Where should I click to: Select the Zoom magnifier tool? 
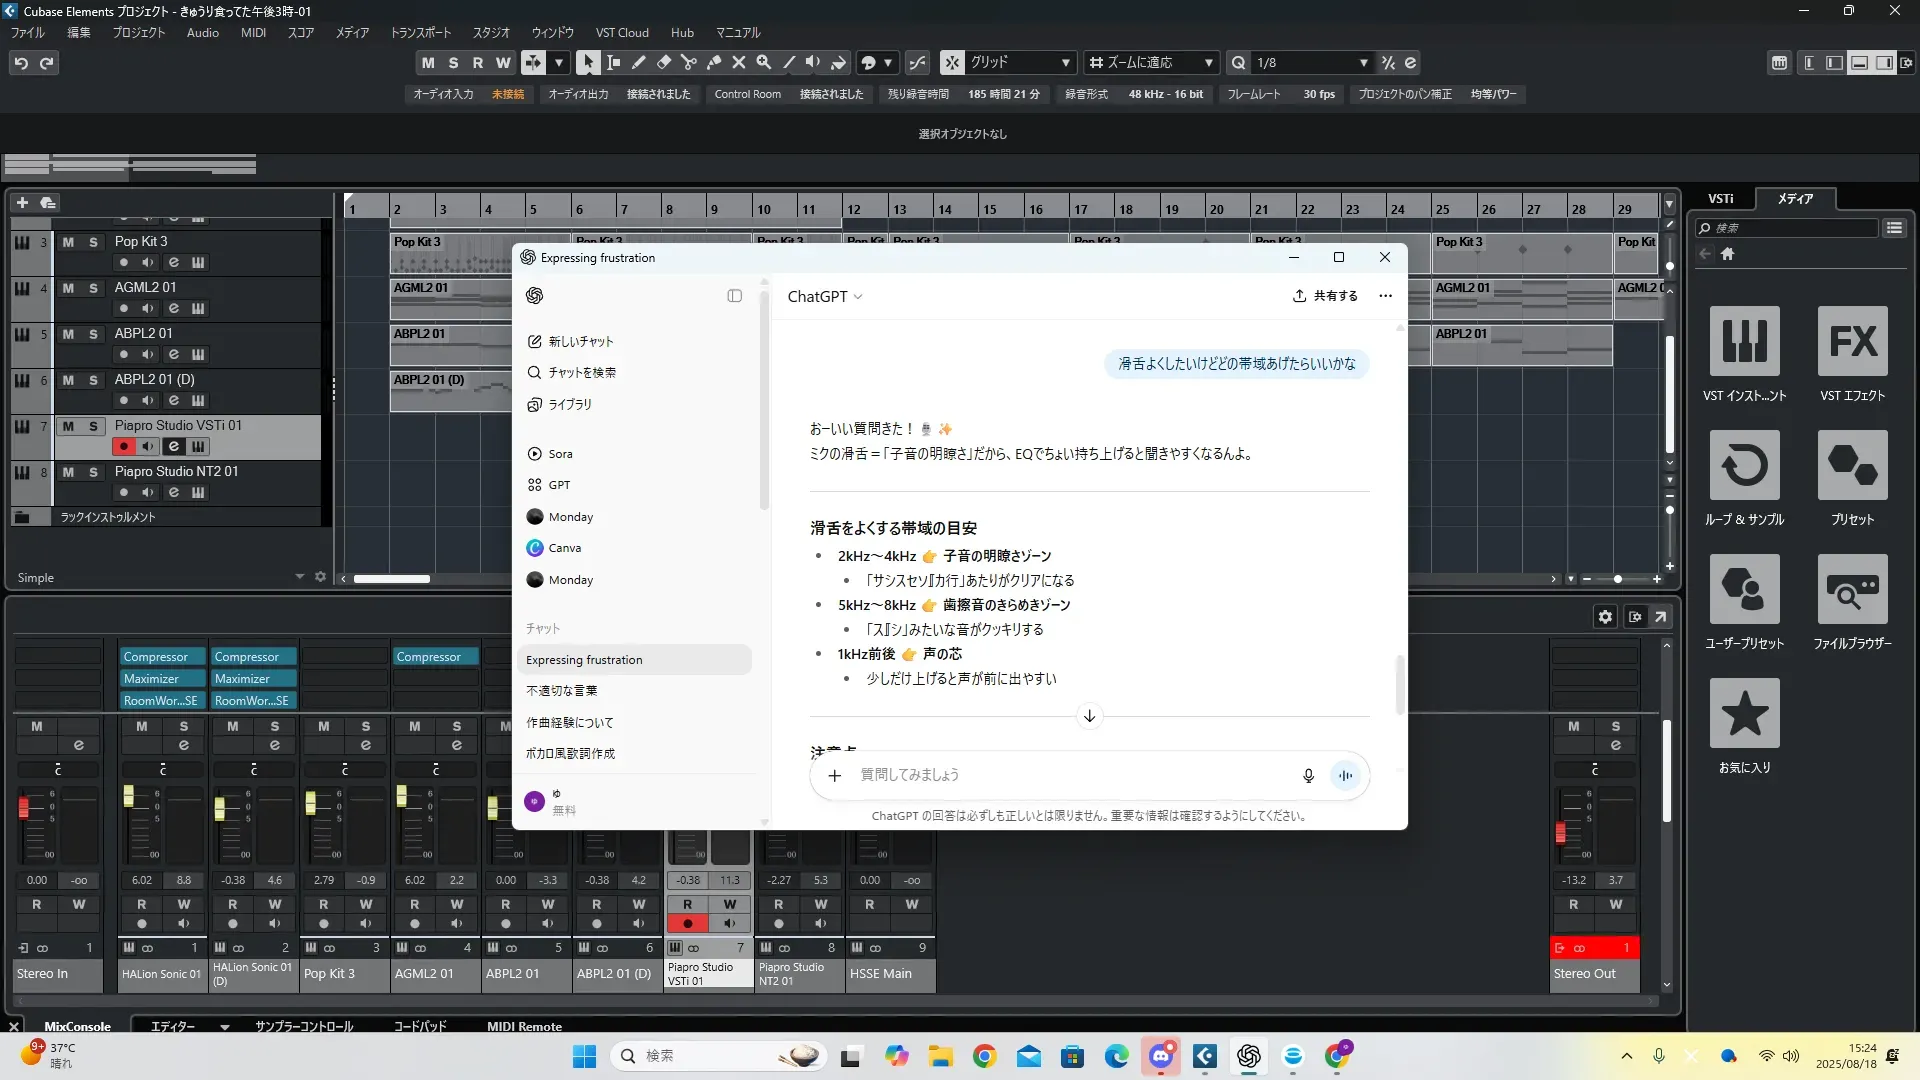pyautogui.click(x=764, y=62)
